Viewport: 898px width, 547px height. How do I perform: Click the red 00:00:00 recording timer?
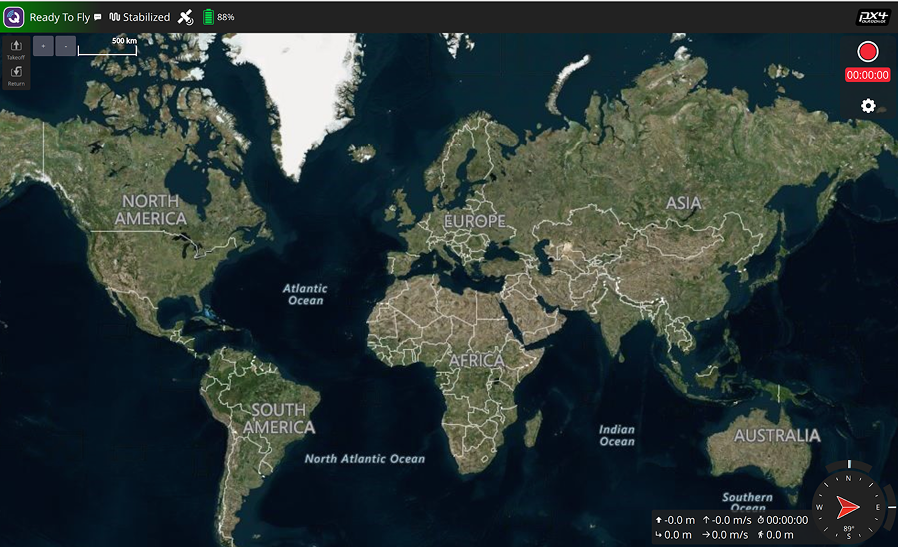tap(867, 75)
